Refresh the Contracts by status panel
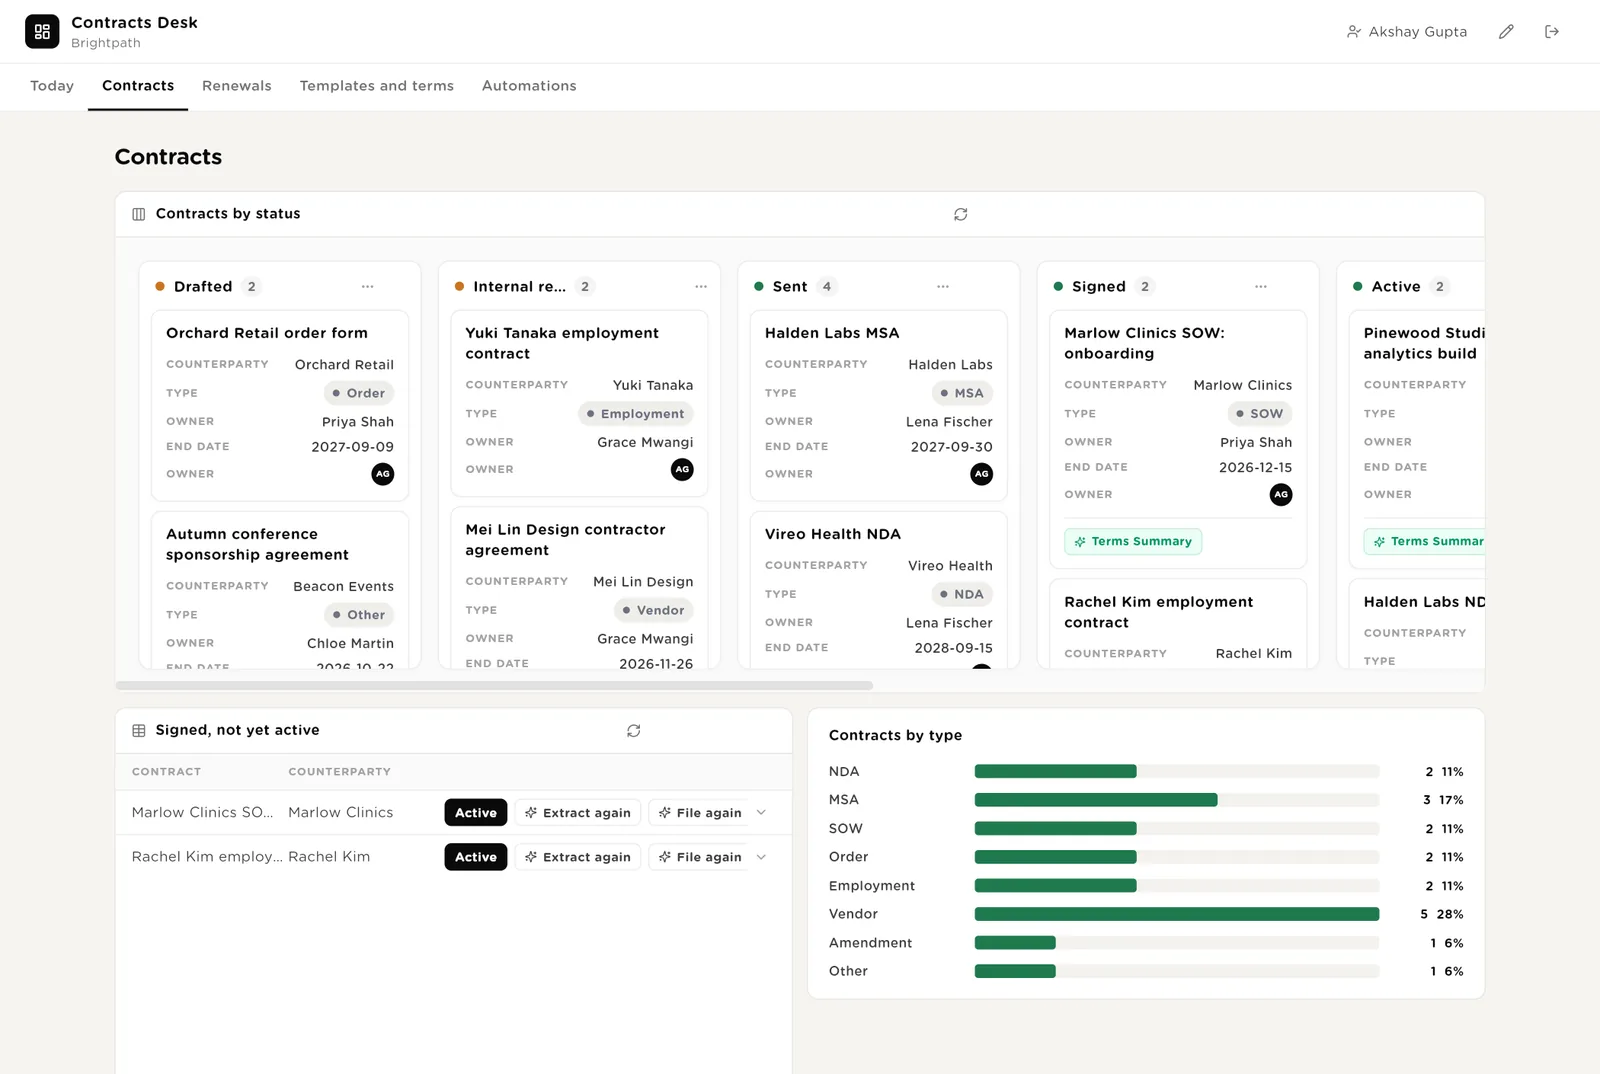The image size is (1600, 1074). pyautogui.click(x=960, y=214)
